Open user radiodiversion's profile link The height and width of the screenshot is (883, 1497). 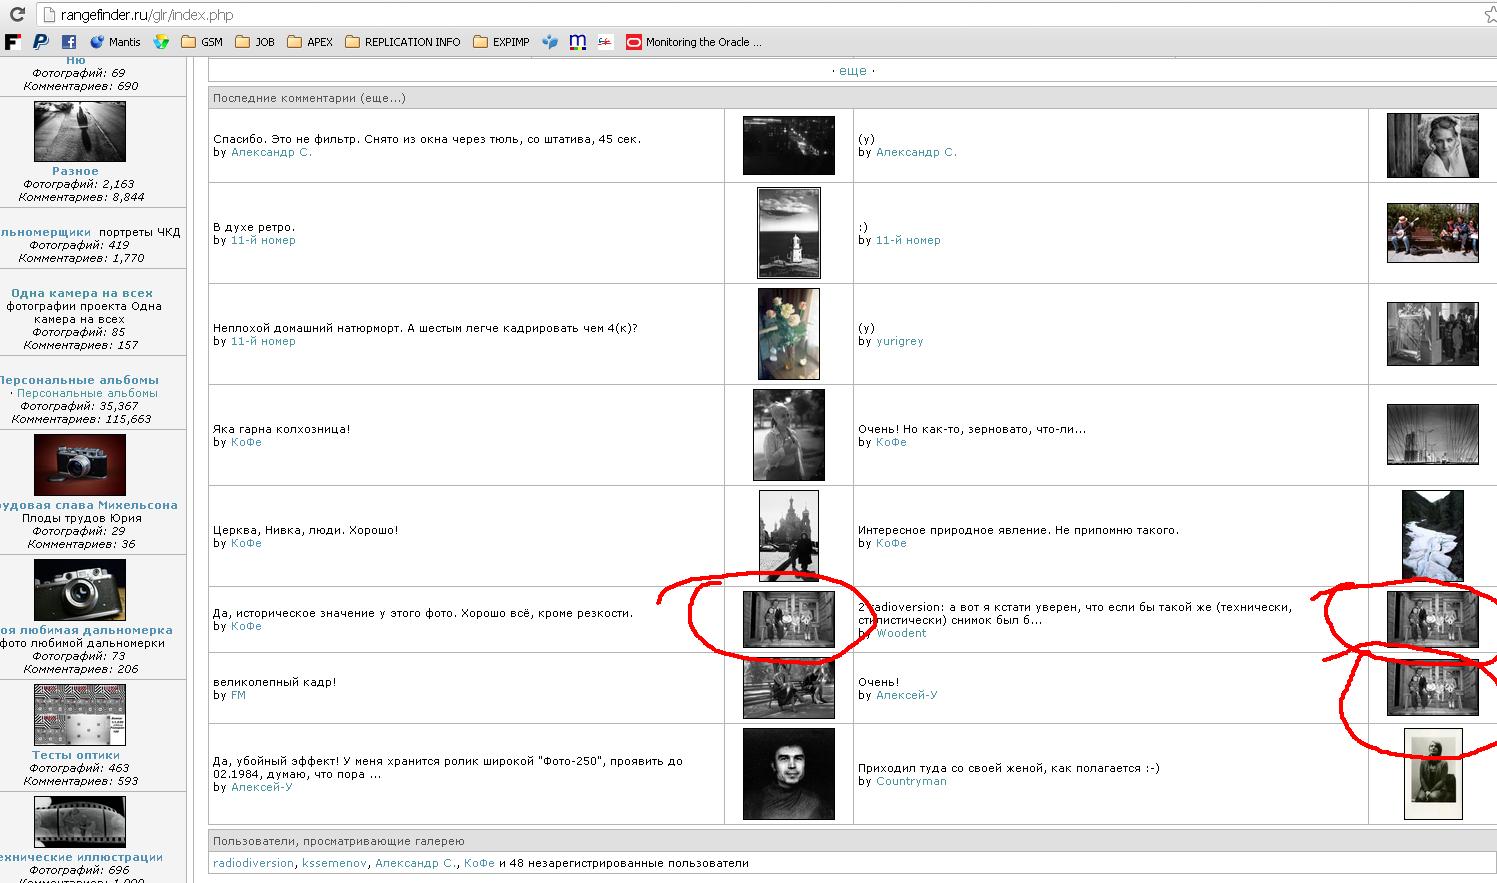tap(254, 863)
